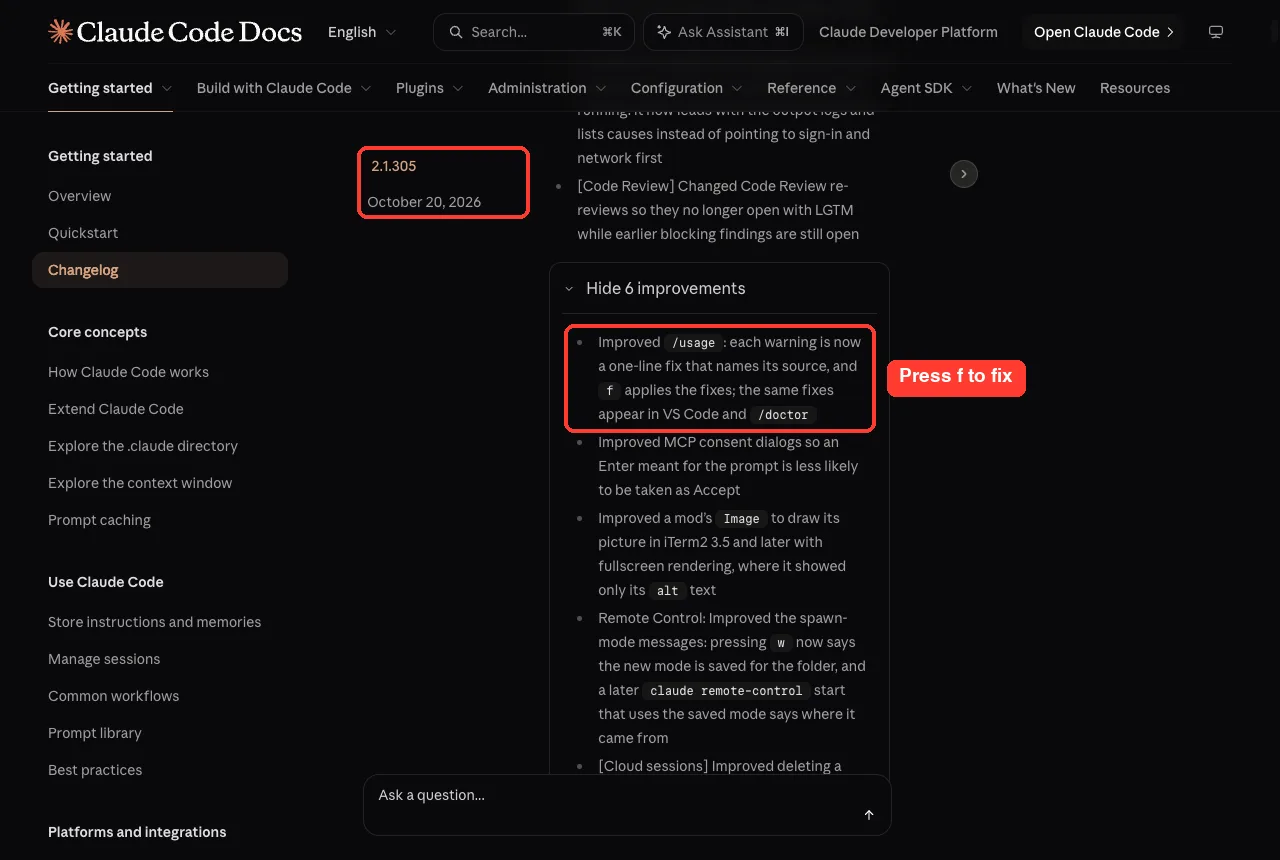Click the Core concepts sidebar heading
The image size is (1280, 860).
point(98,332)
